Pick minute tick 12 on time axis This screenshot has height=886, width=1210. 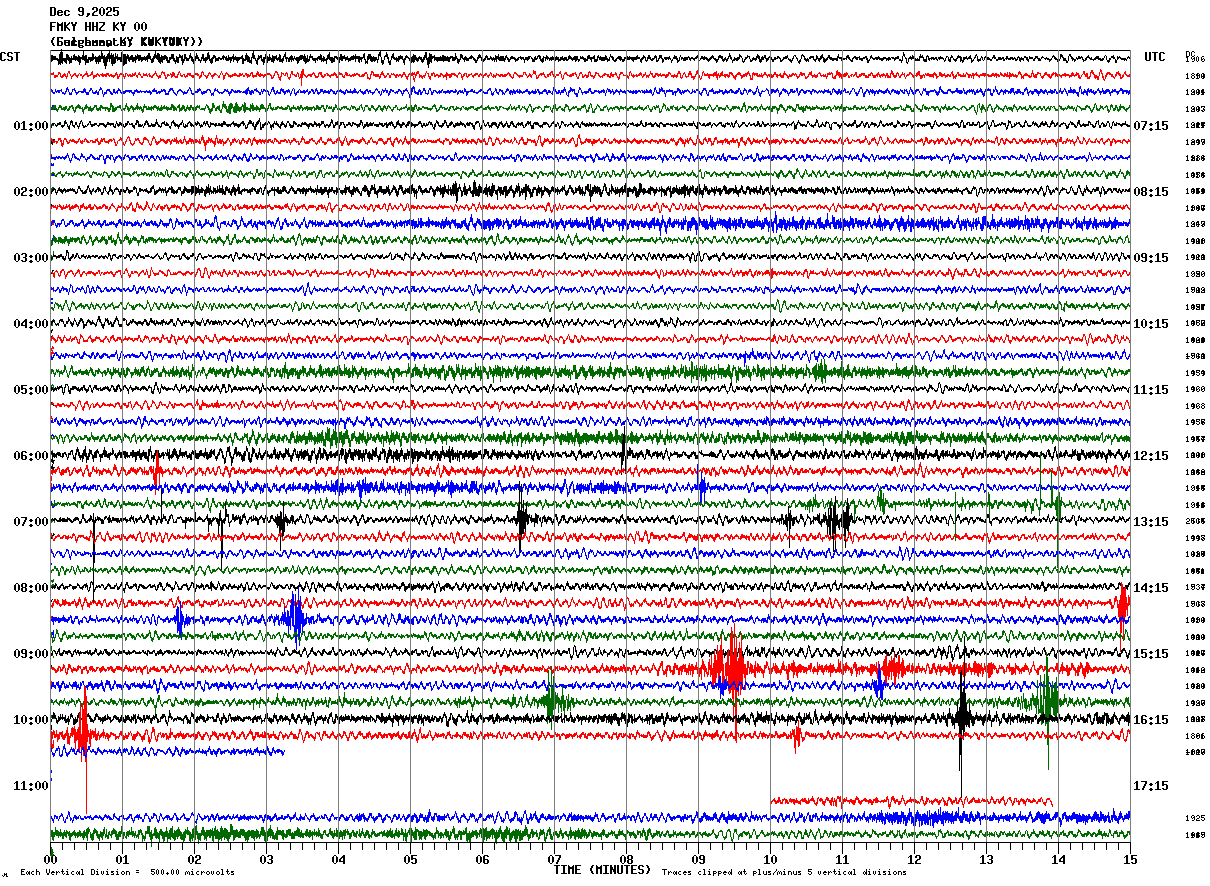pos(915,859)
